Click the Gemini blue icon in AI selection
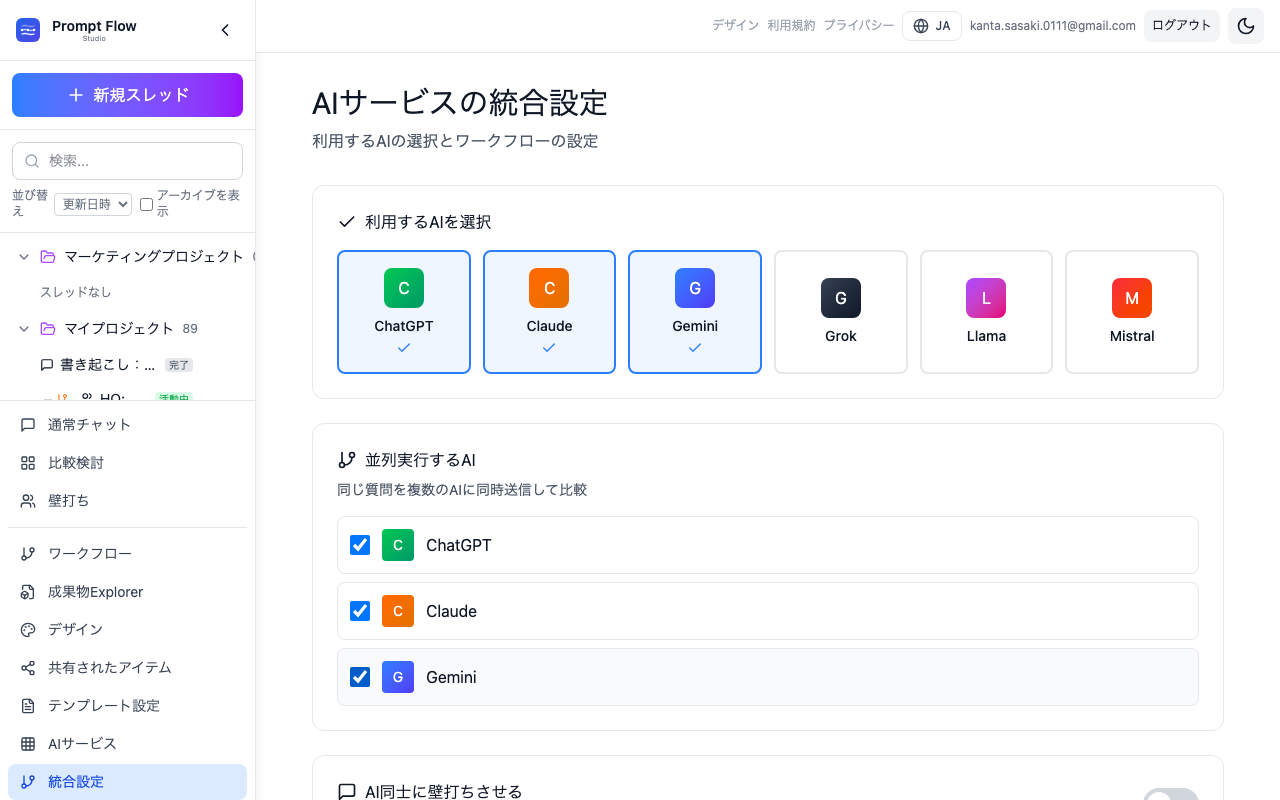The width and height of the screenshot is (1280, 800). tap(695, 288)
